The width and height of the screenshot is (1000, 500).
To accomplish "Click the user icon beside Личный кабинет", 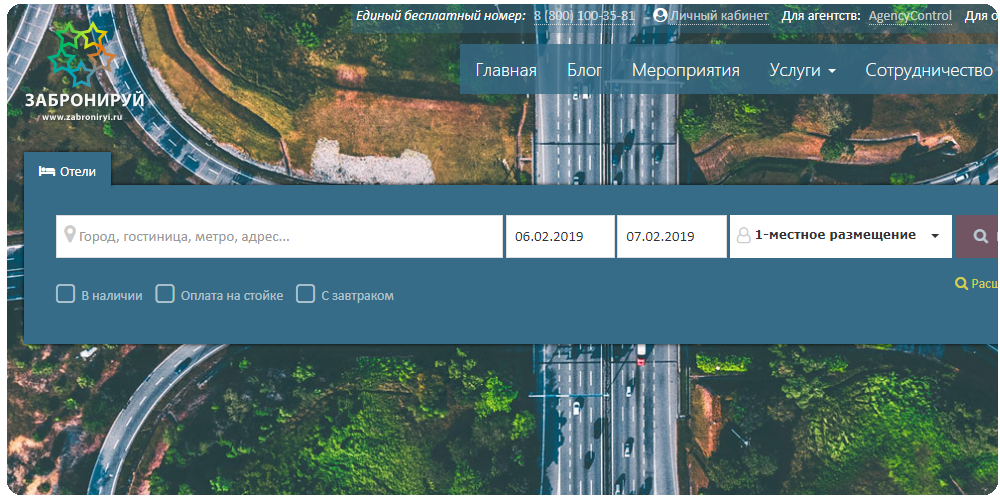I will point(660,15).
